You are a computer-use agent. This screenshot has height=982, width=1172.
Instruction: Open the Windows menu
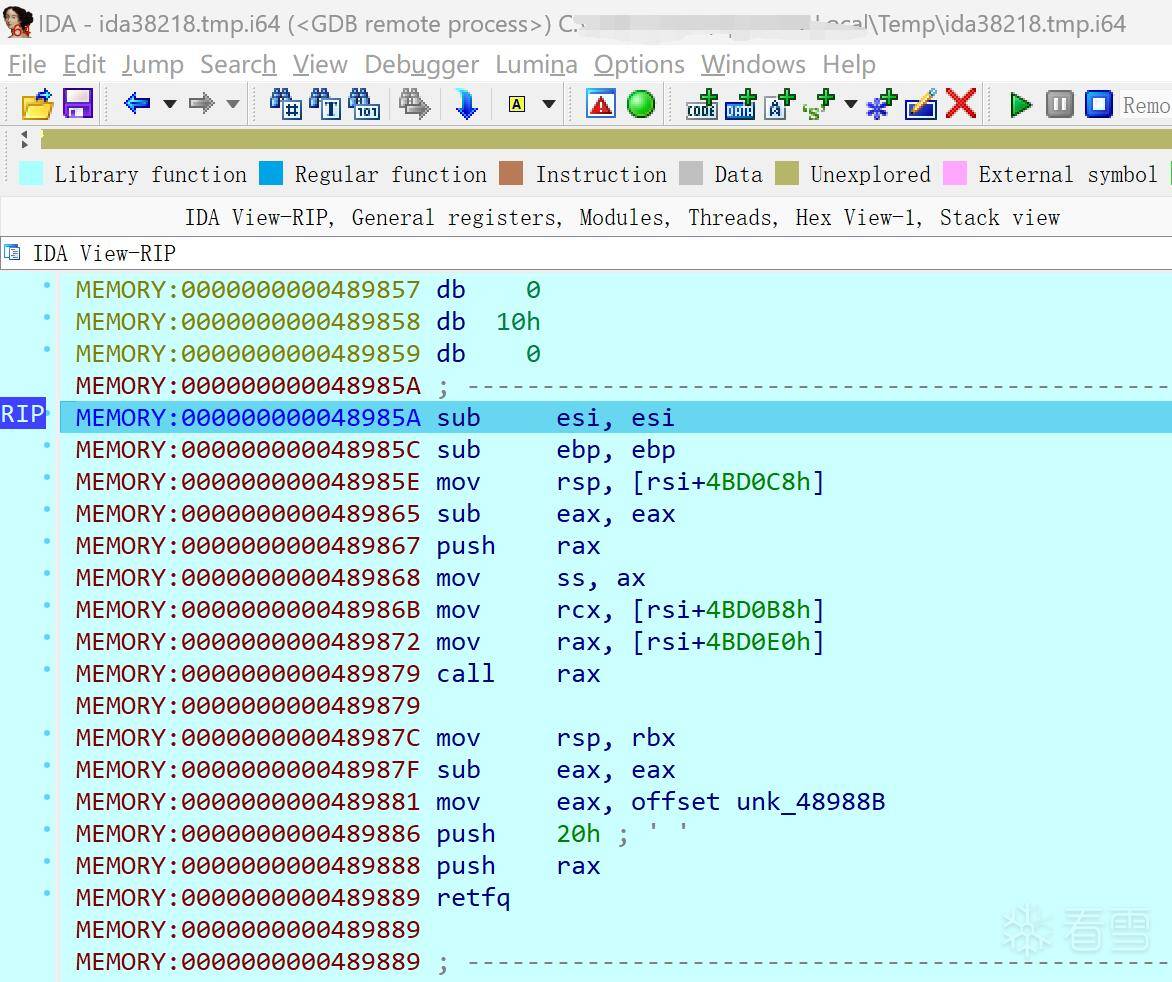coord(753,65)
